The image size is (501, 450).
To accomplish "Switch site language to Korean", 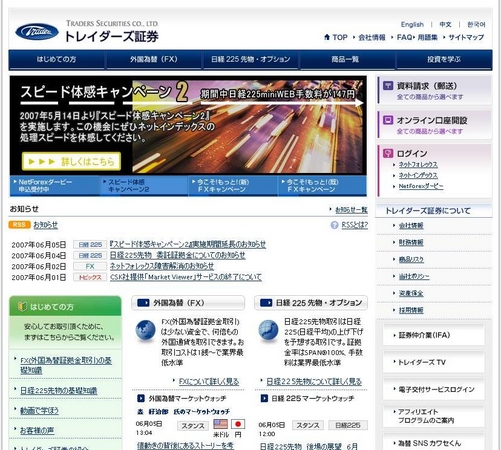I will pyautogui.click(x=476, y=24).
